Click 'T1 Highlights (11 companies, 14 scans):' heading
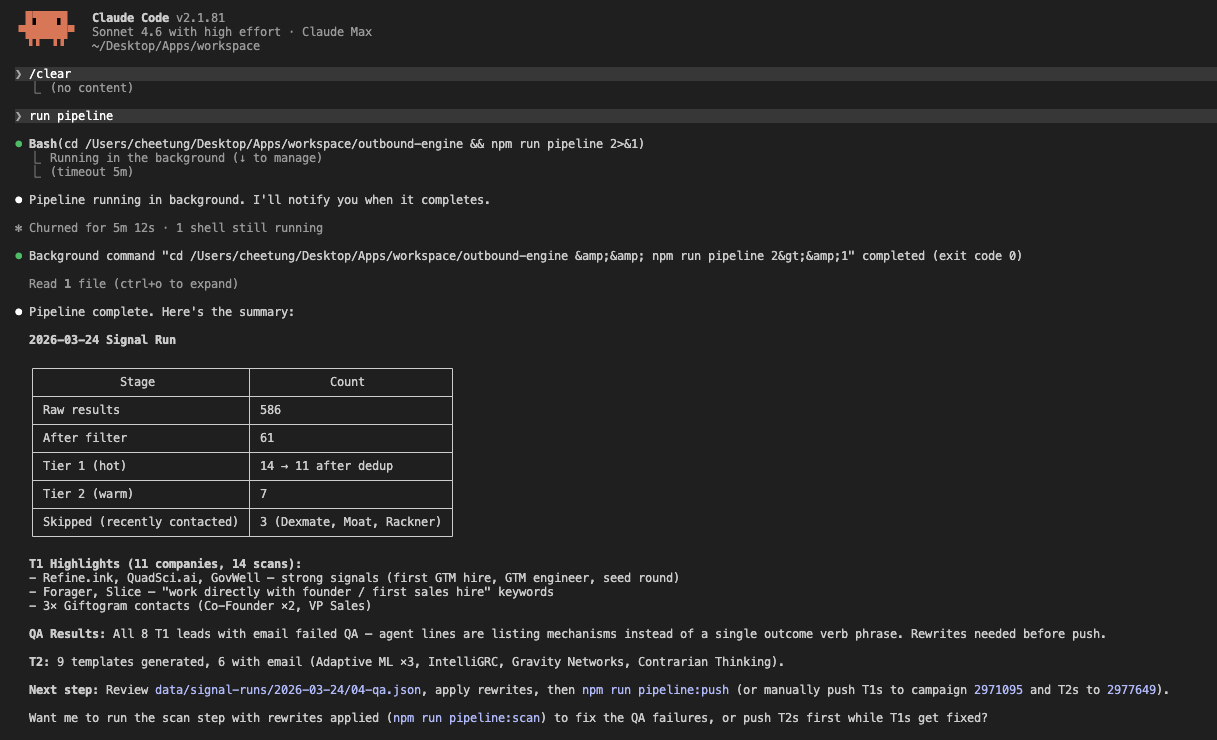 tap(165, 564)
